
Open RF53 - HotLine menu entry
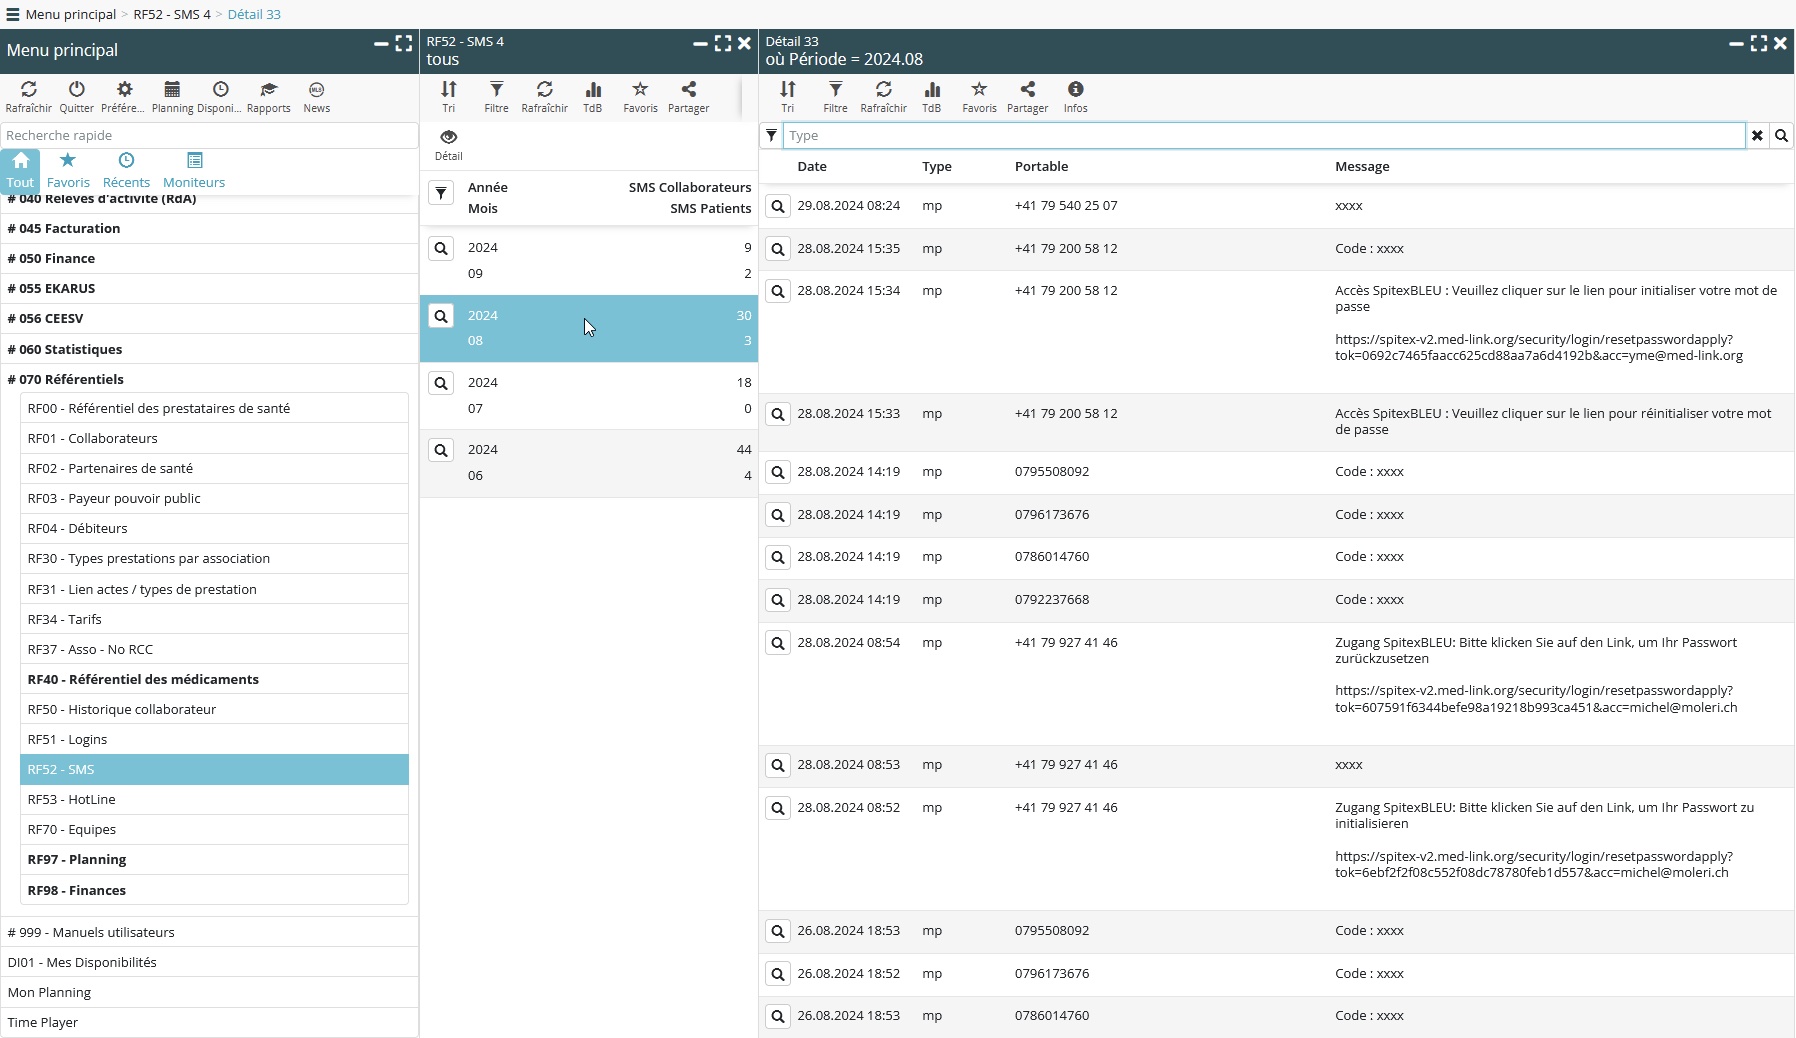[72, 799]
